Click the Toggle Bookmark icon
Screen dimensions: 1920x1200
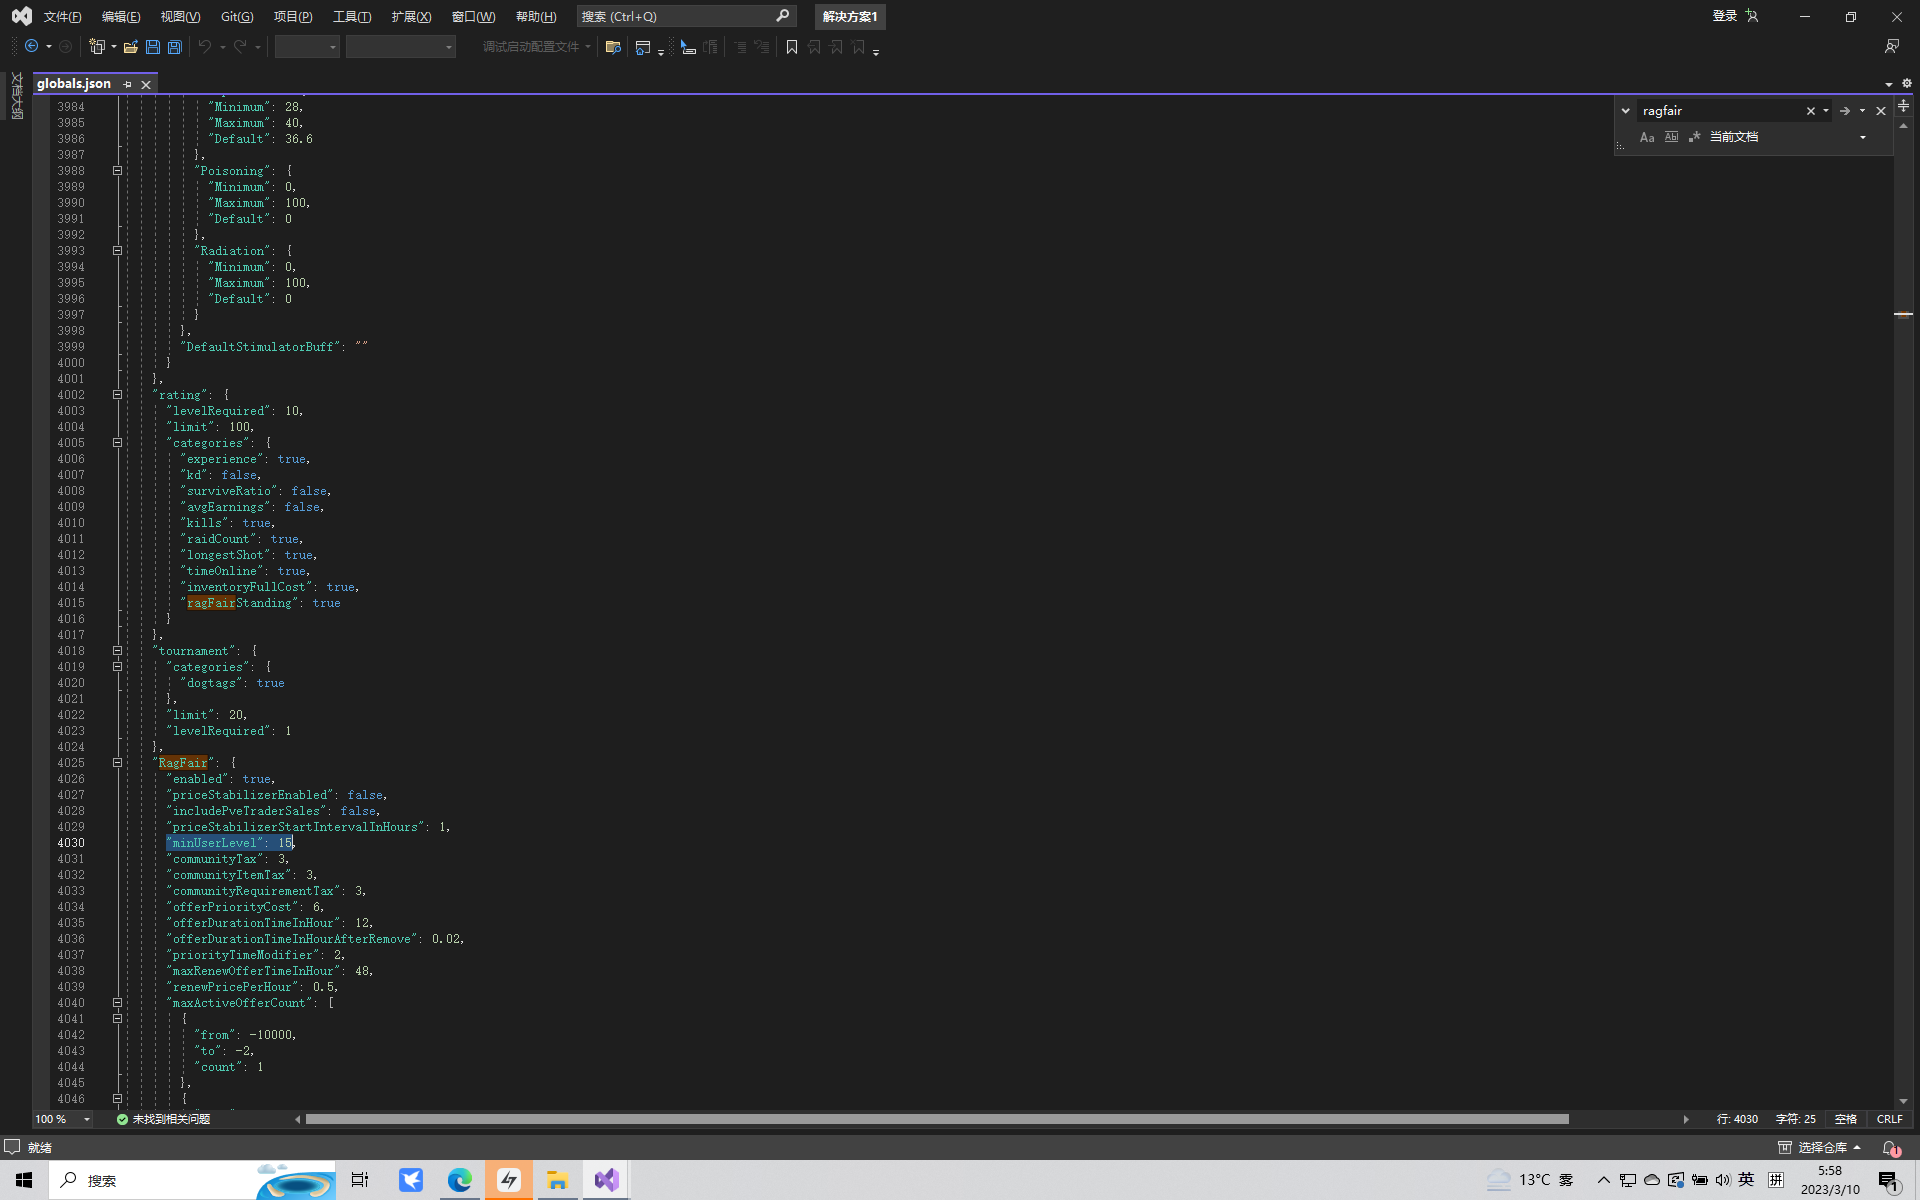click(792, 47)
